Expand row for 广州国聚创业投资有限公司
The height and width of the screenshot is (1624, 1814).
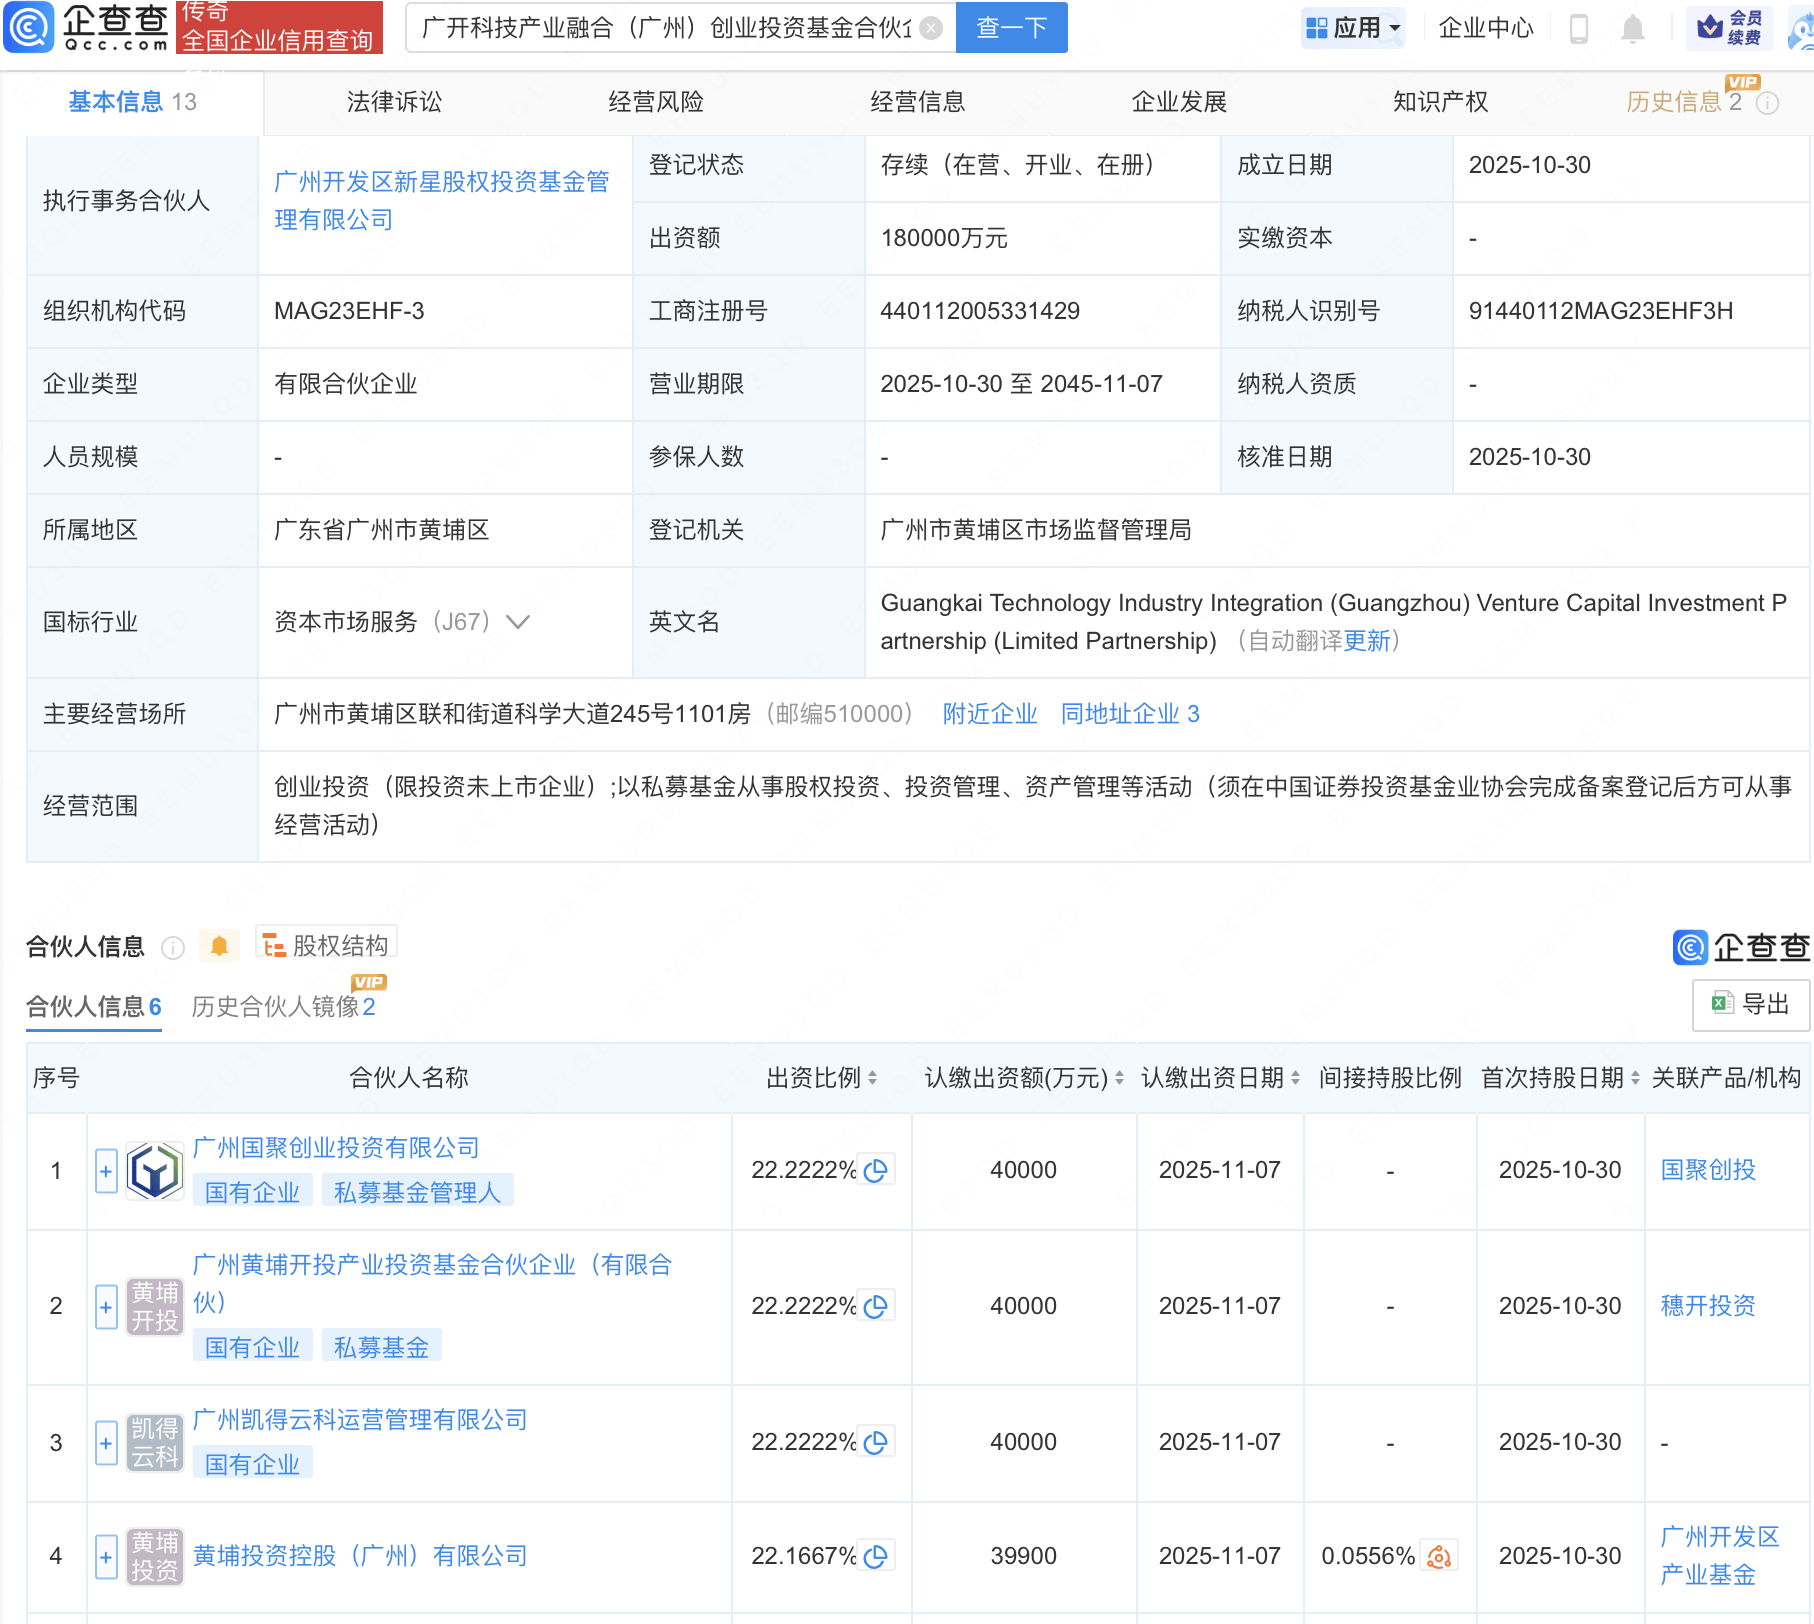106,1171
